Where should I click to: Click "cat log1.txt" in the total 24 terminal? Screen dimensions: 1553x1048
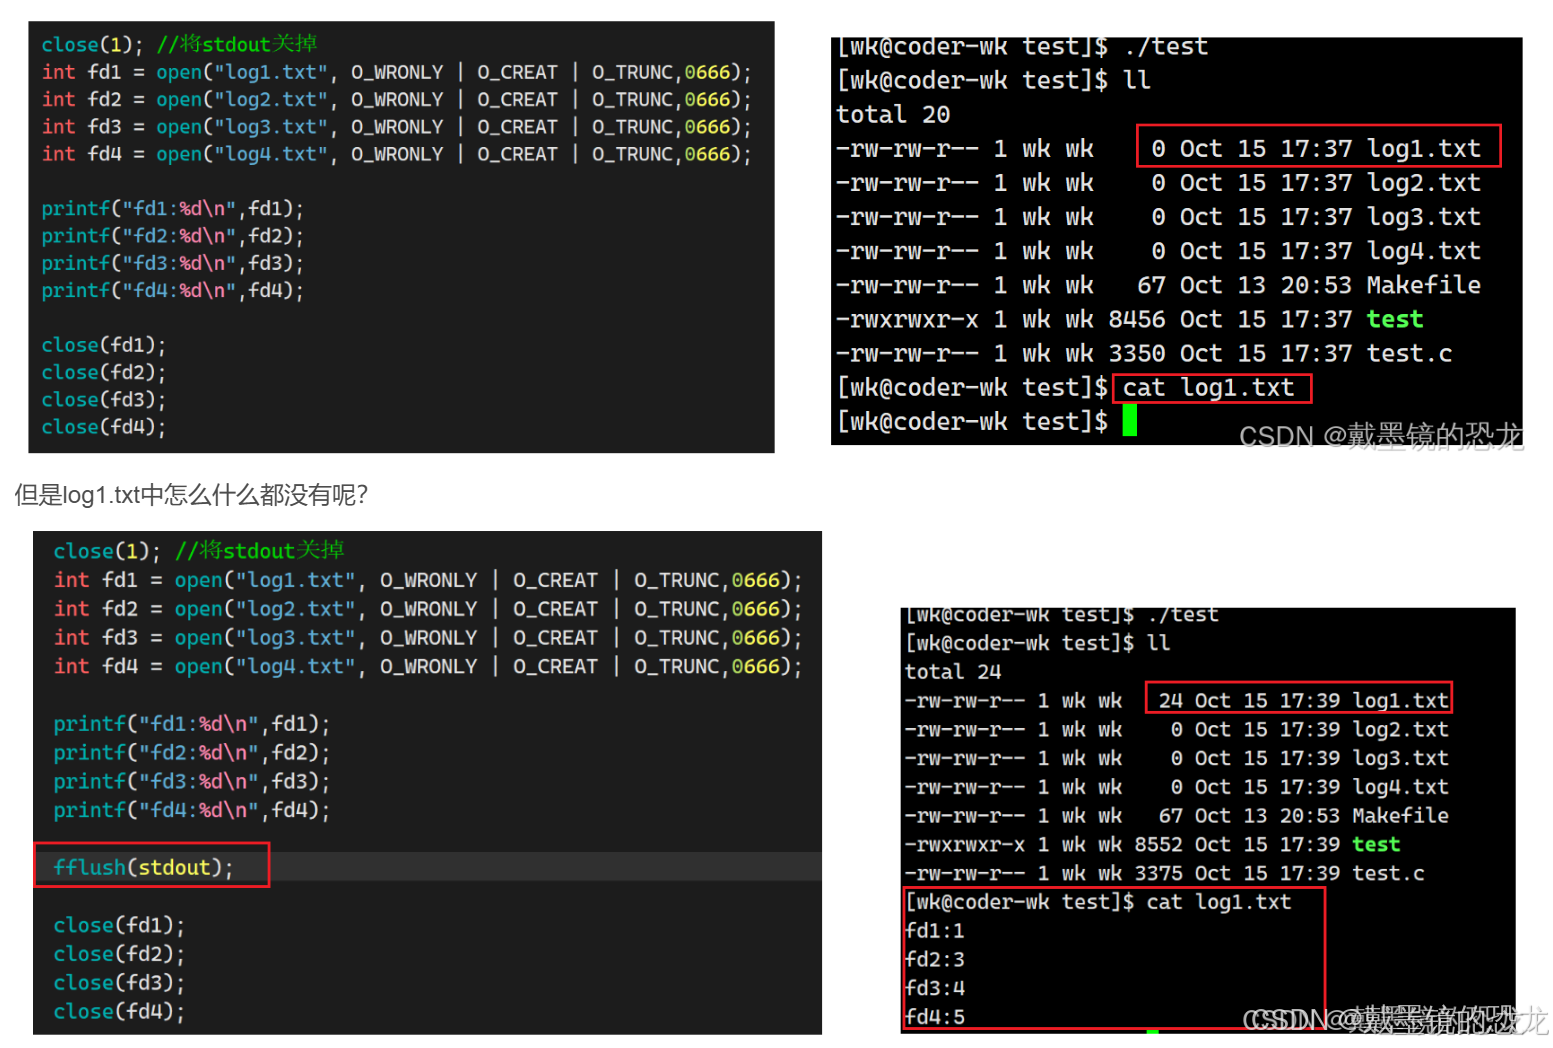click(1218, 902)
